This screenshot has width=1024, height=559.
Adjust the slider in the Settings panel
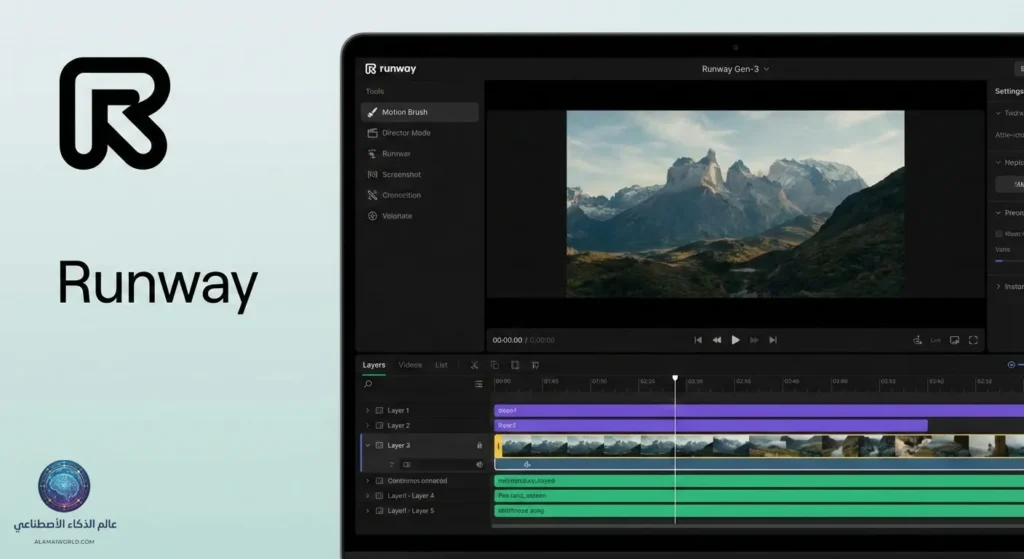coord(1003,260)
